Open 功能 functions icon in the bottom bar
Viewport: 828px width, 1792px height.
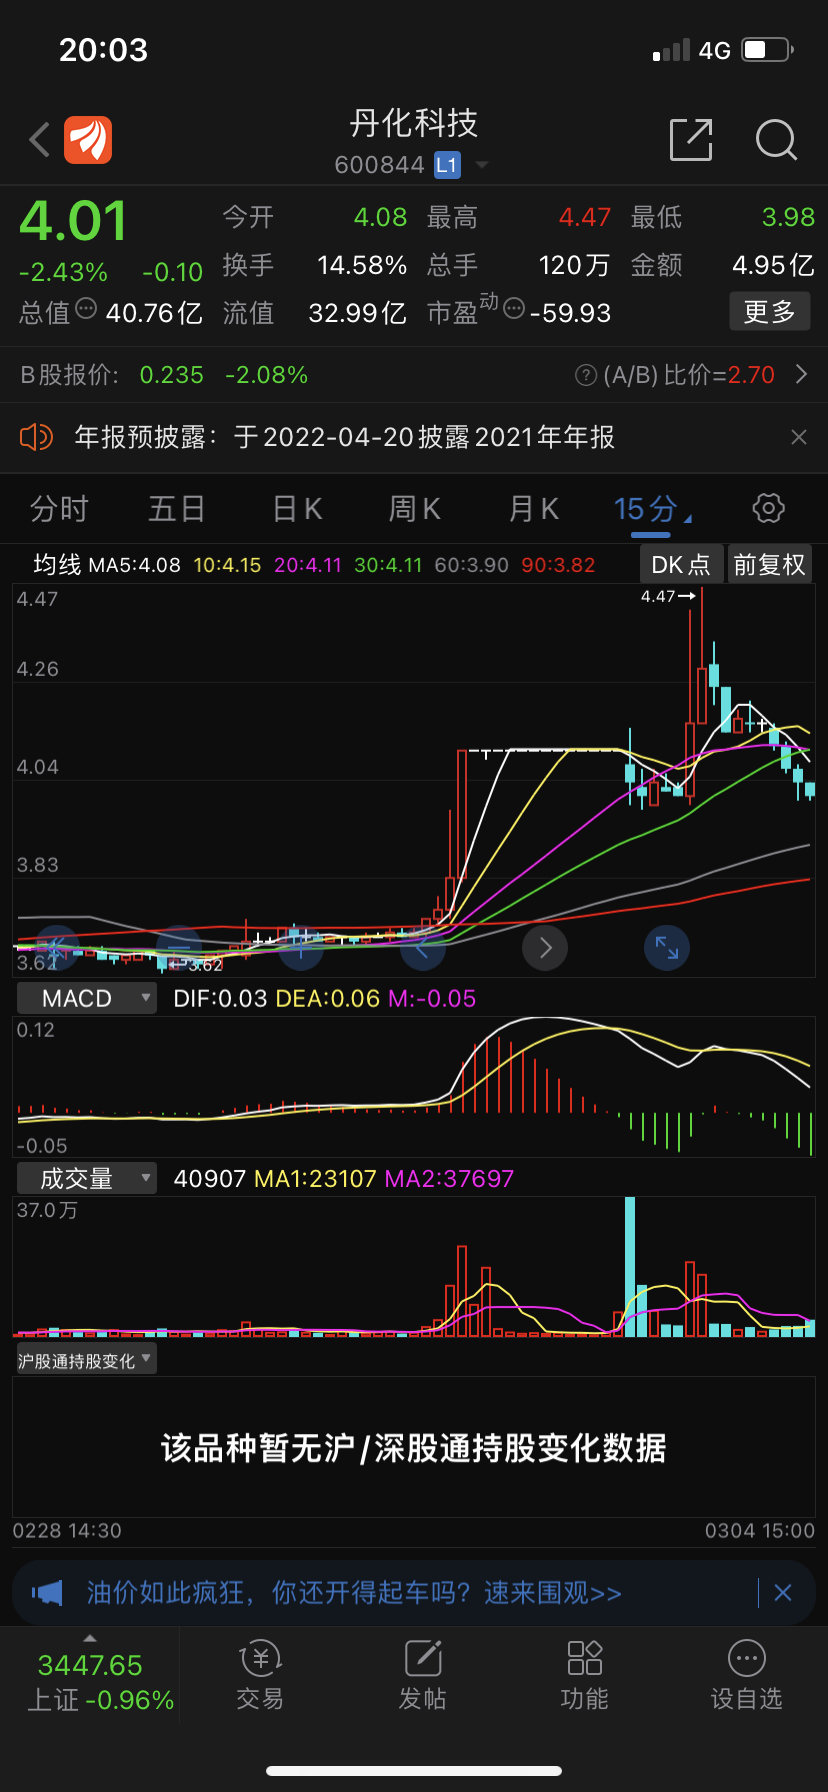tap(585, 1675)
